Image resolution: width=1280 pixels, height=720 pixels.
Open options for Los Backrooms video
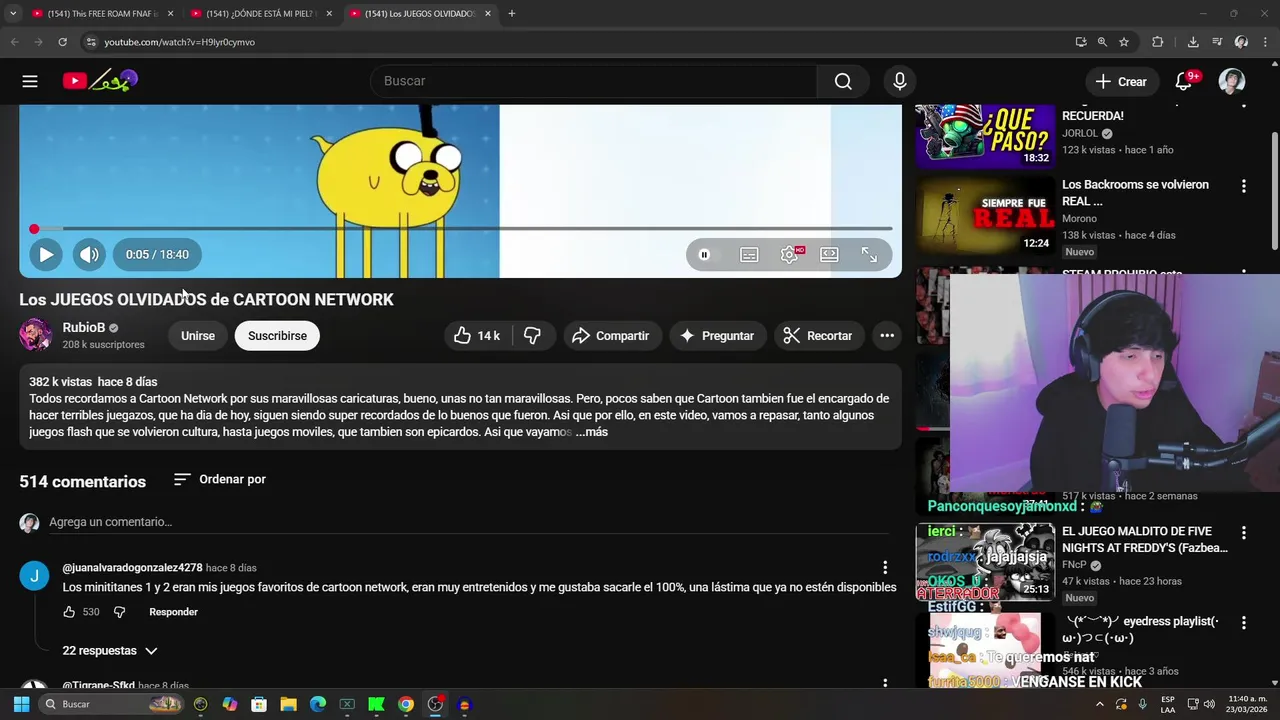pyautogui.click(x=1244, y=187)
